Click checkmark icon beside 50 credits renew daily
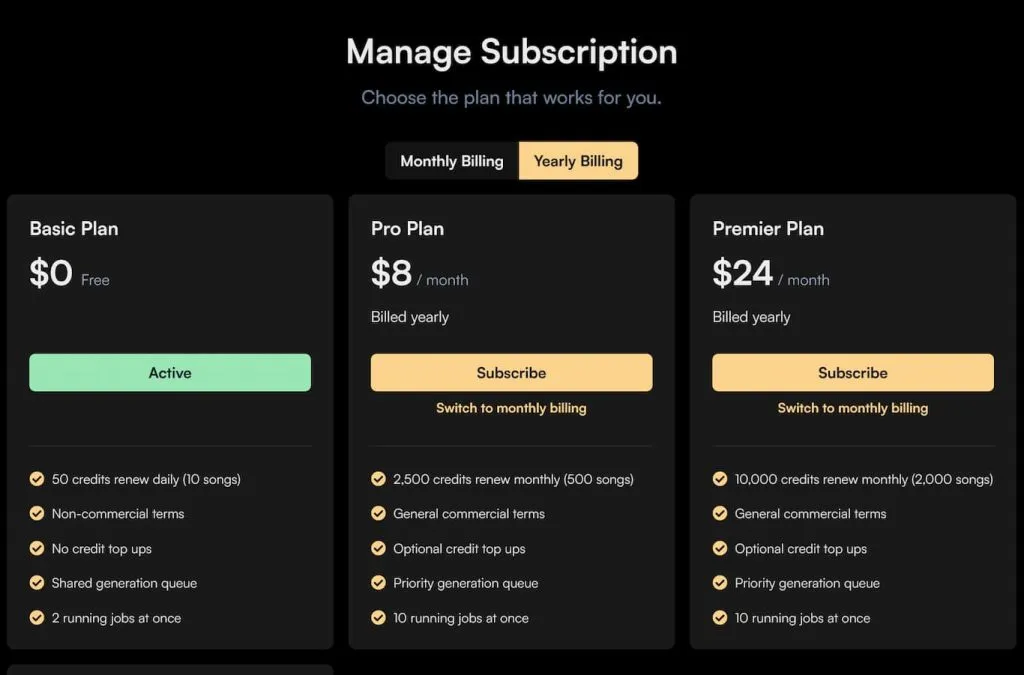 click(x=37, y=479)
